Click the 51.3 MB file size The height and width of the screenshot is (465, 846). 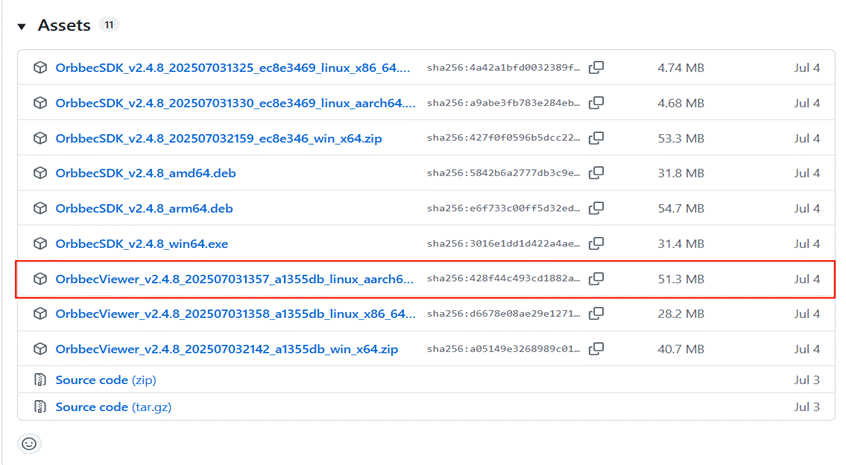[681, 279]
